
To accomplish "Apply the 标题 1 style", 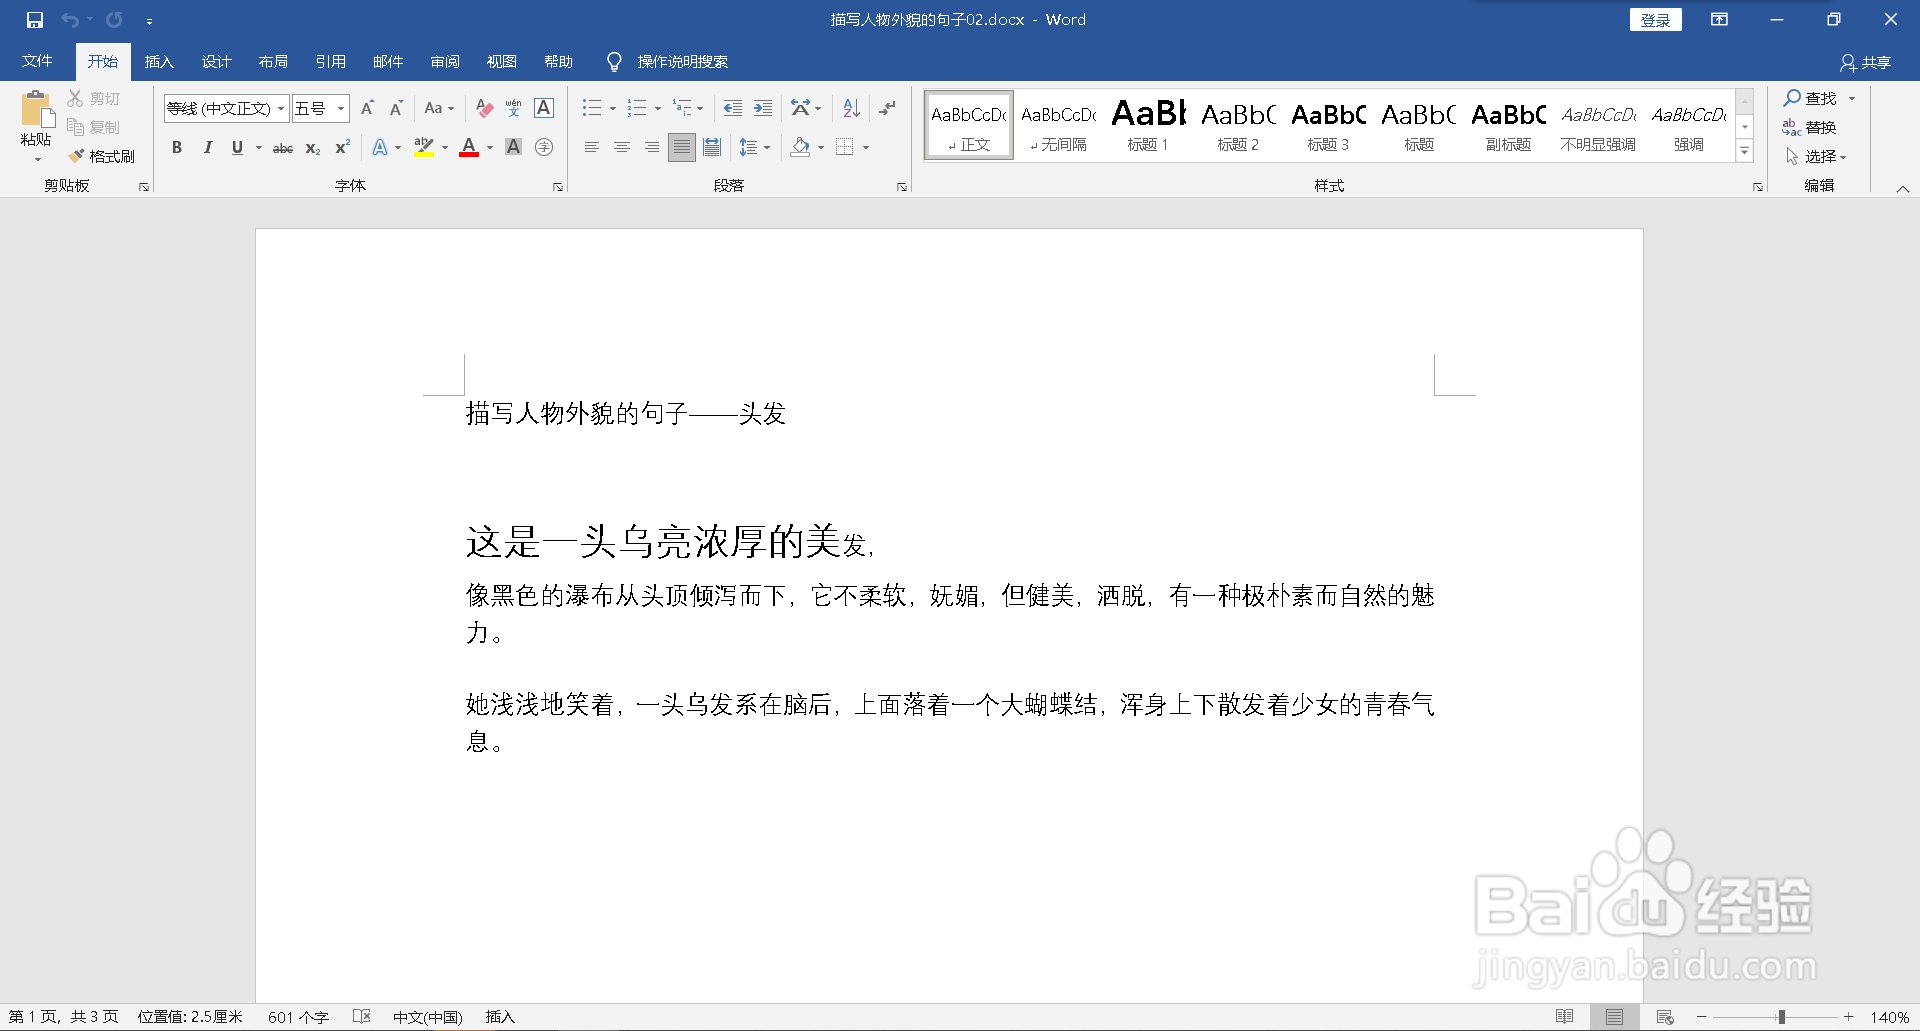I will tap(1147, 124).
